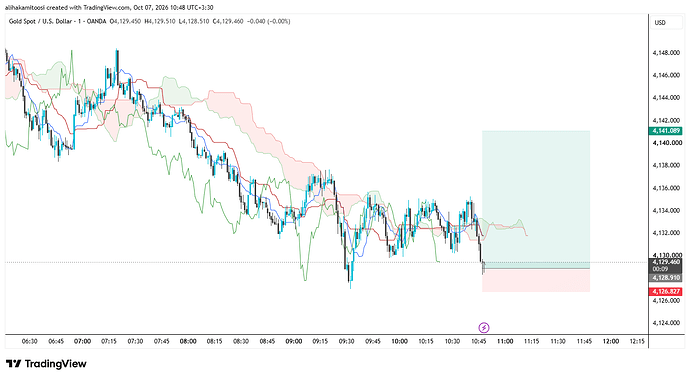Screen dimensions: 690x379
Task: Click the 4,132.000 price axis label
Action: tap(666, 233)
